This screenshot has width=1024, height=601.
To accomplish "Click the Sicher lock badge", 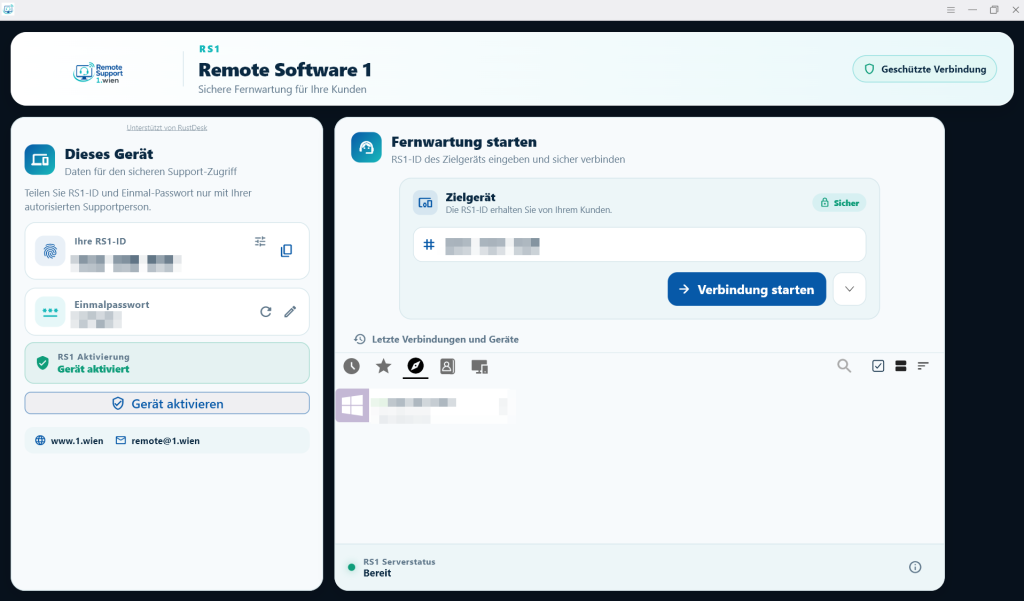I will click(839, 203).
